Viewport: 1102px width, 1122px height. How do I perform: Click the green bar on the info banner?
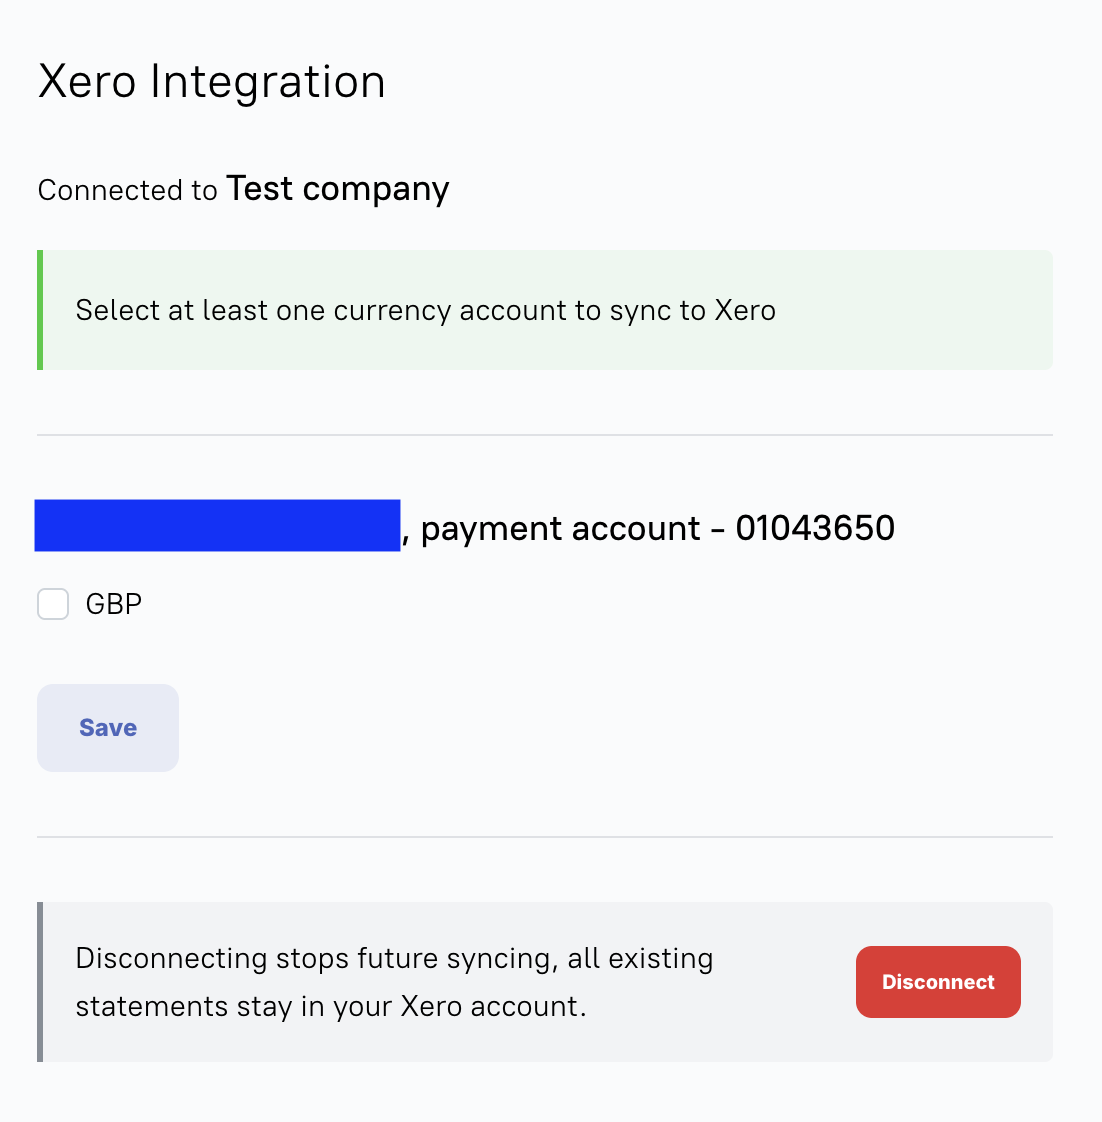click(x=40, y=310)
